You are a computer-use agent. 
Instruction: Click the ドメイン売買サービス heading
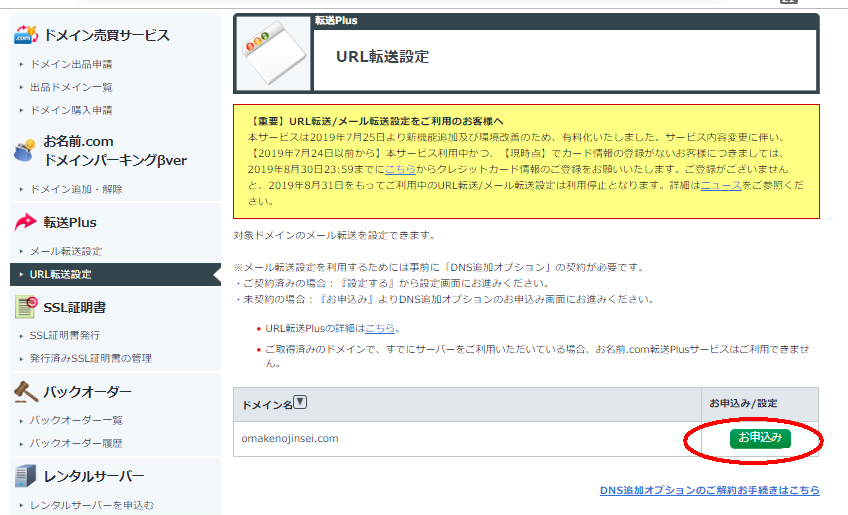pos(107,35)
